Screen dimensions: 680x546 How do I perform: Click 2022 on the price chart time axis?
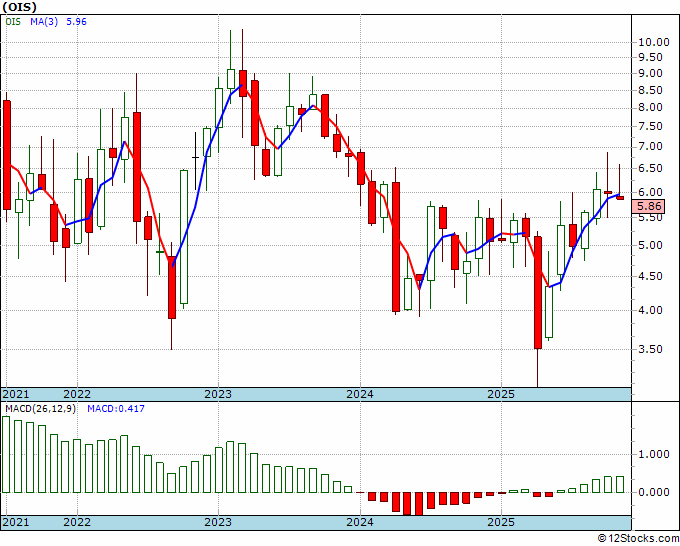77,395
